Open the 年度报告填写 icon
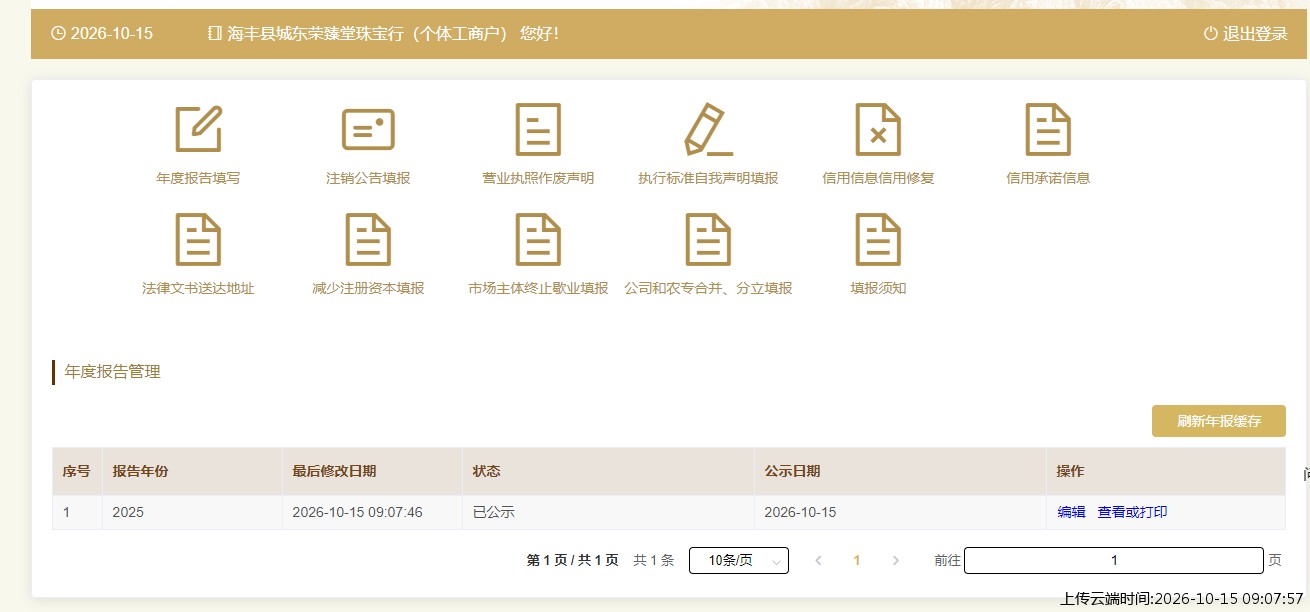Viewport: 1310px width, 612px height. pos(198,129)
